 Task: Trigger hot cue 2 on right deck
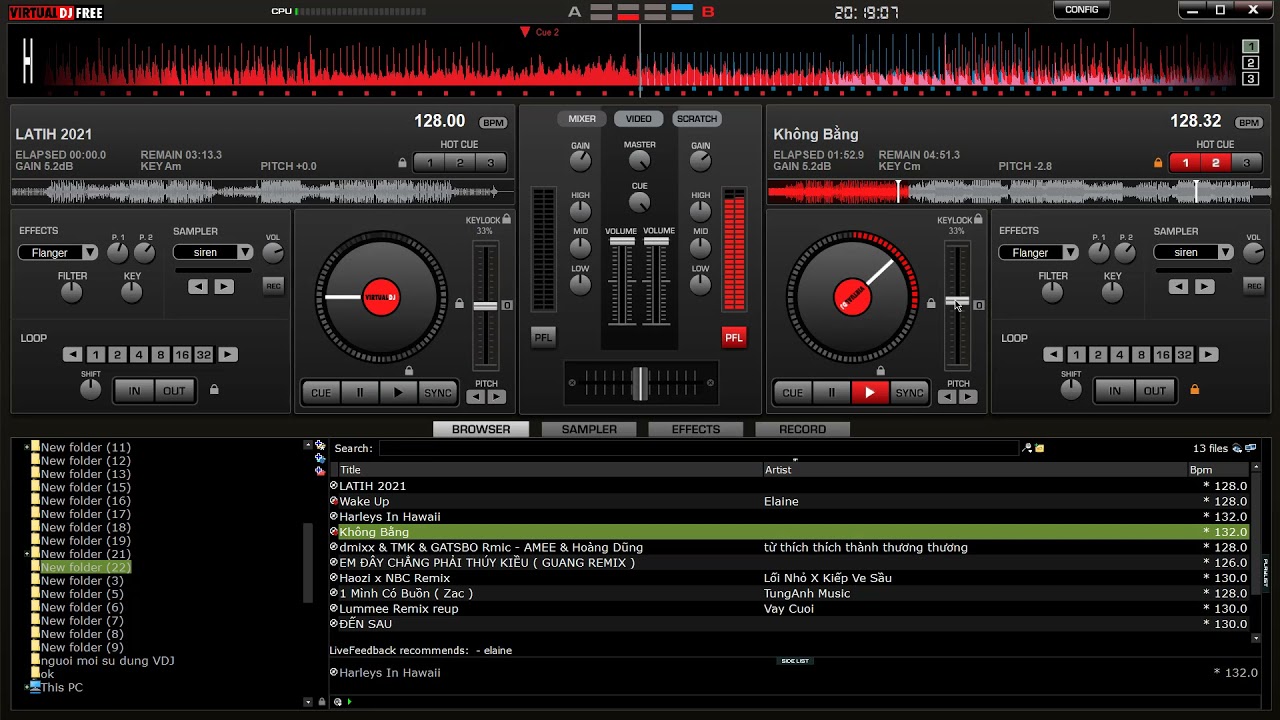[1216, 163]
